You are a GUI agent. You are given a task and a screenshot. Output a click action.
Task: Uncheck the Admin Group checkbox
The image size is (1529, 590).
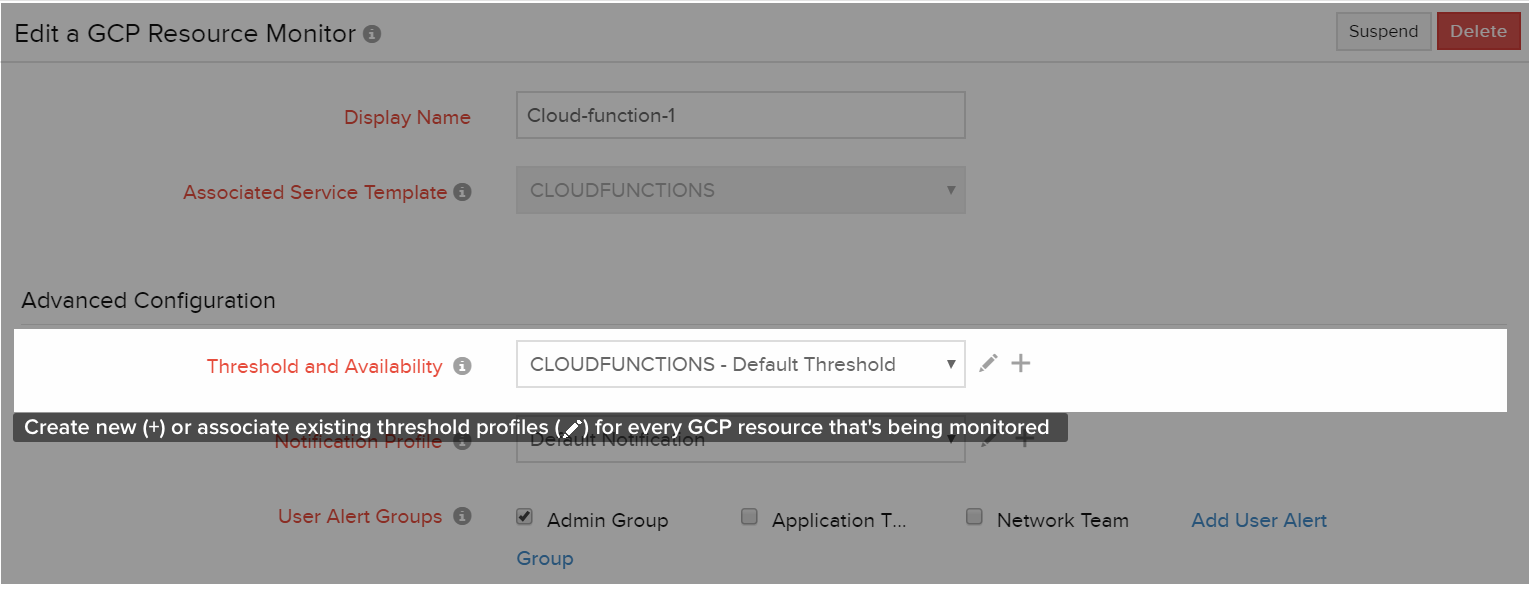pos(524,517)
